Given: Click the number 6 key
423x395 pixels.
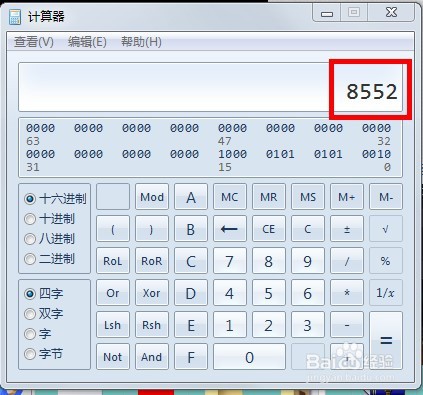Looking at the screenshot, I should [308, 293].
